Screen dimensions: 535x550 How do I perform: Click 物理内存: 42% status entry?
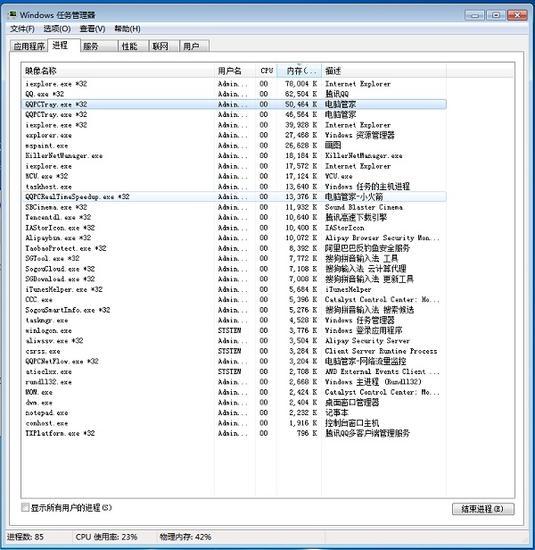[x=185, y=537]
